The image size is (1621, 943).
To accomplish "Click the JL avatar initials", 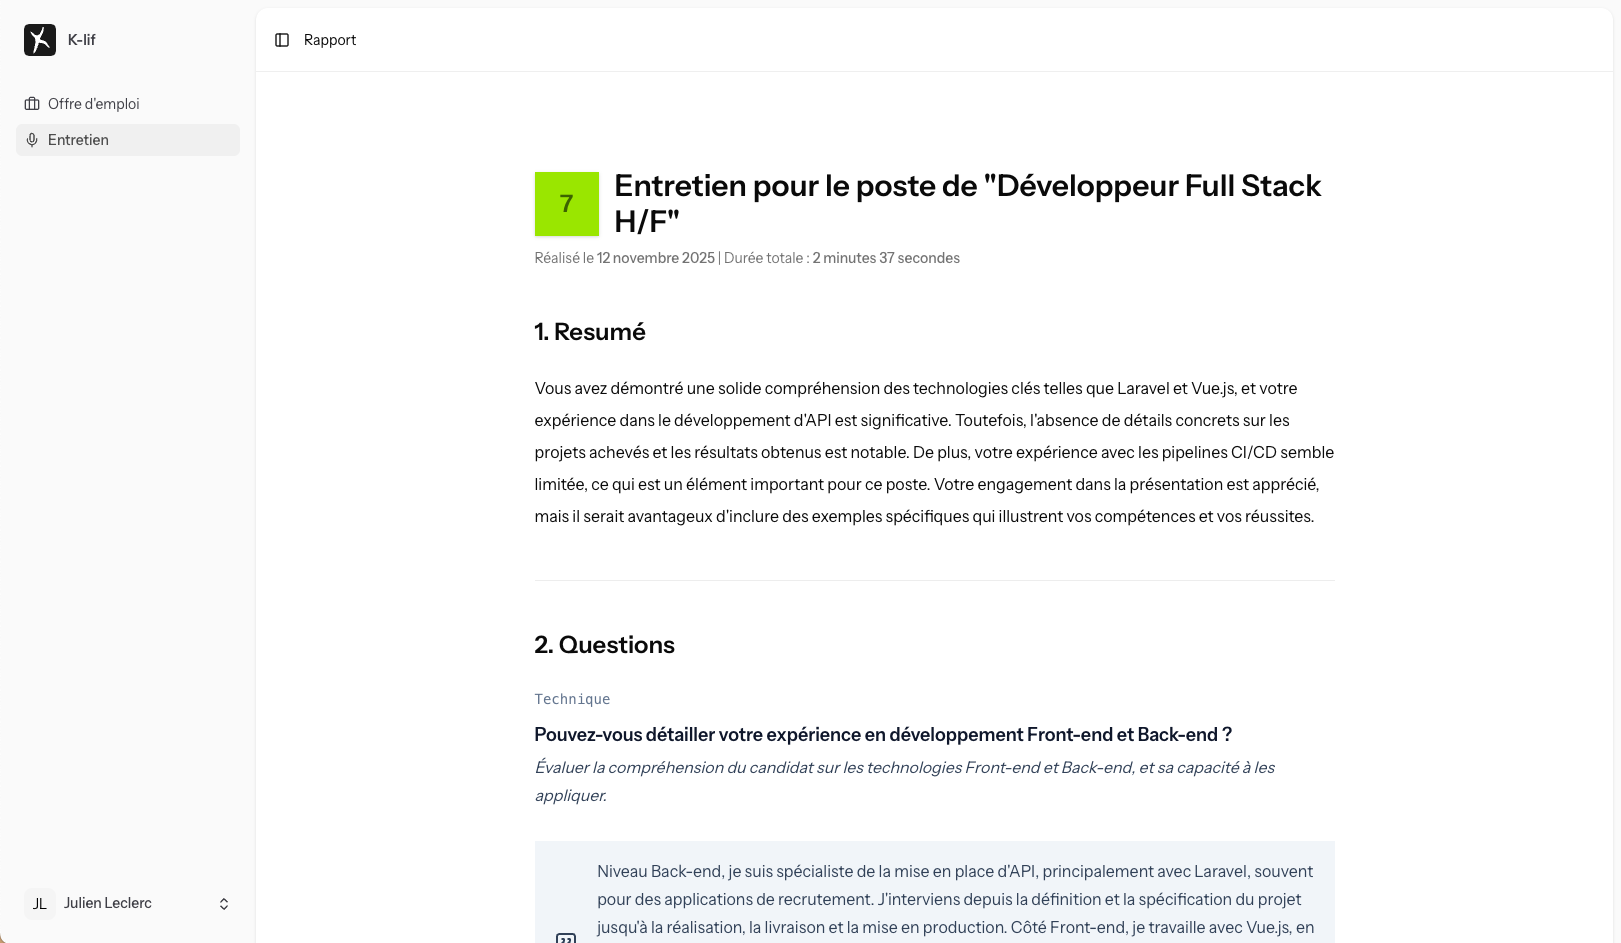I will [40, 903].
